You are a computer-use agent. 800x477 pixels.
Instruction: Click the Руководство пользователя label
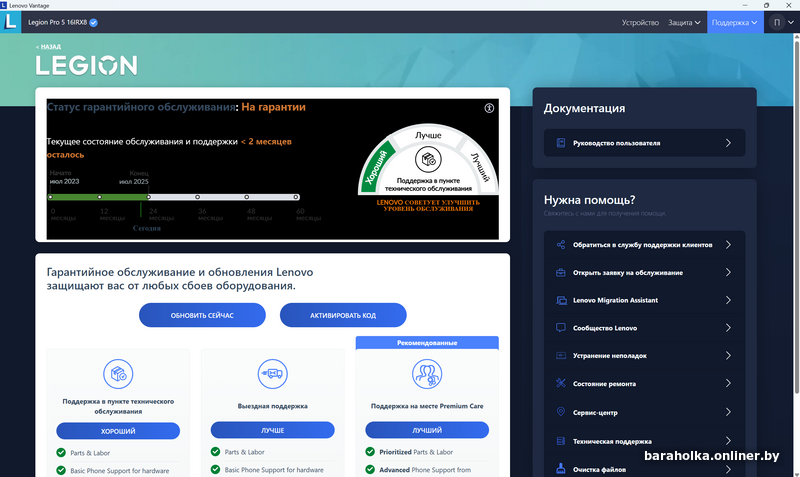point(616,143)
